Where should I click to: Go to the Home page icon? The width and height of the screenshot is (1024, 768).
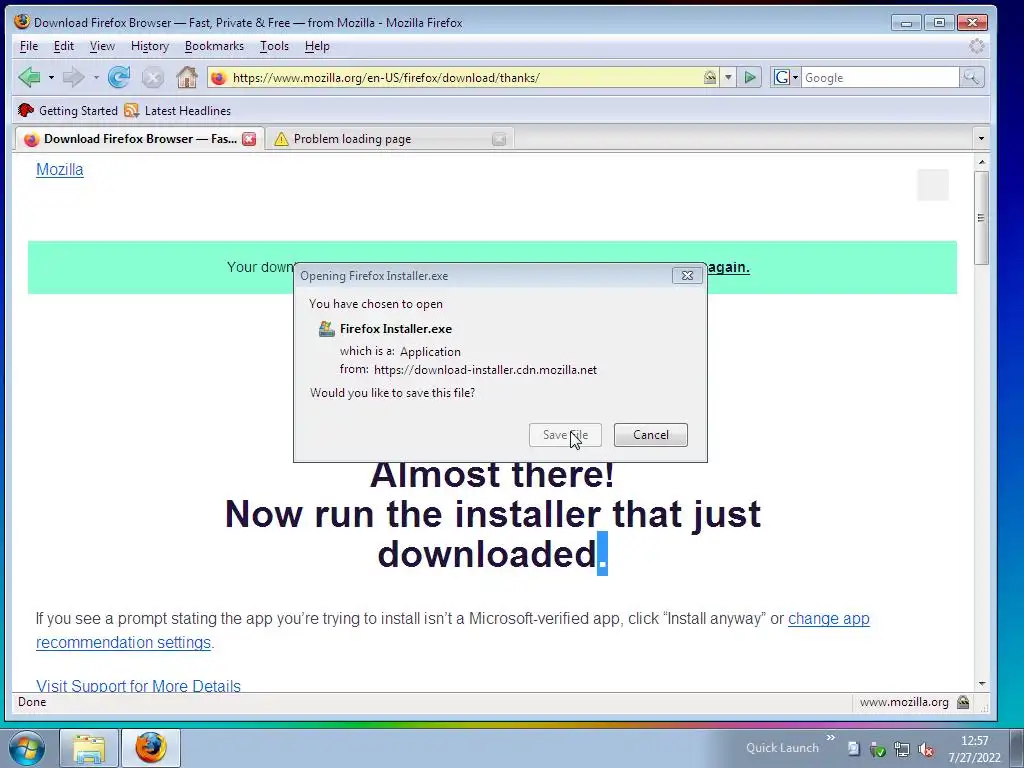187,78
